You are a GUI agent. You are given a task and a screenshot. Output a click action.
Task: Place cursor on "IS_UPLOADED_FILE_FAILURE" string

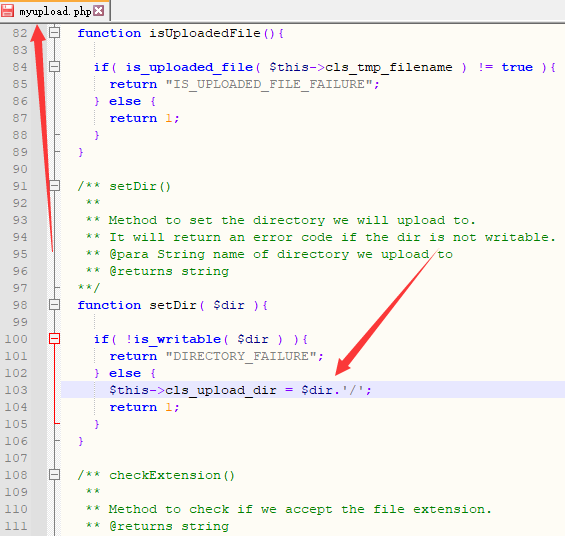[x=269, y=84]
